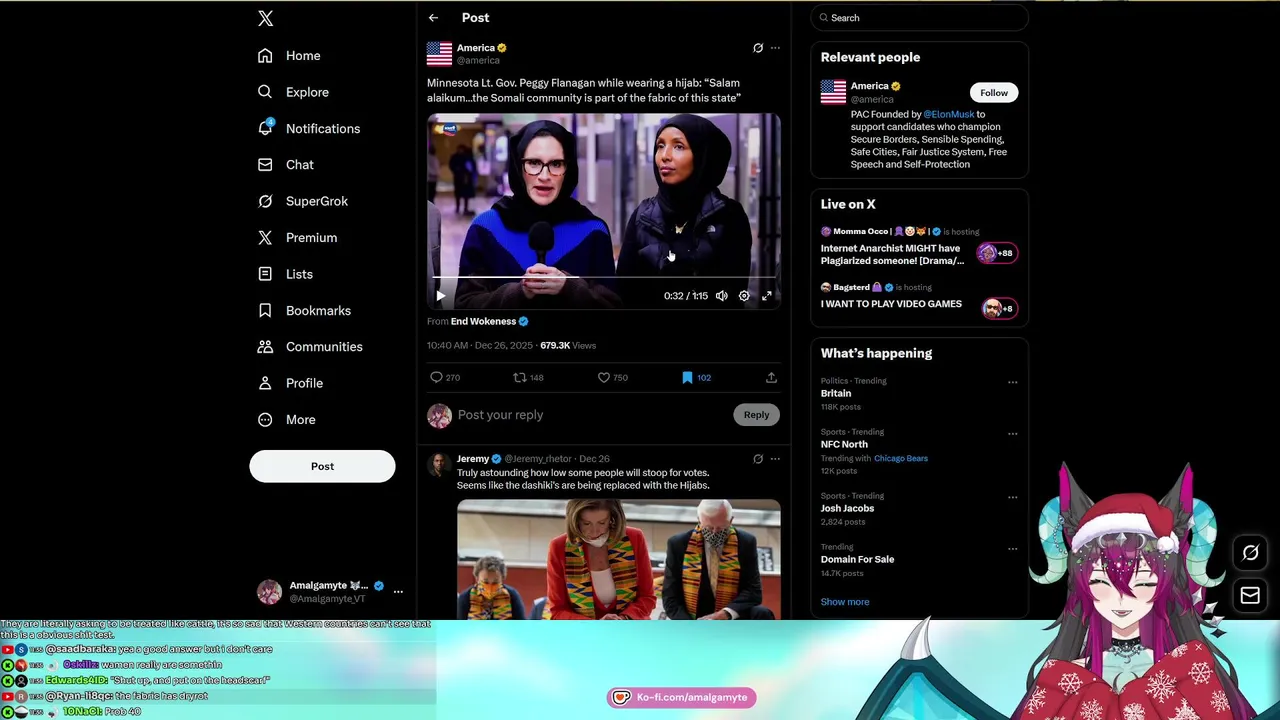
Task: Click the America account name on the post
Action: click(475, 48)
